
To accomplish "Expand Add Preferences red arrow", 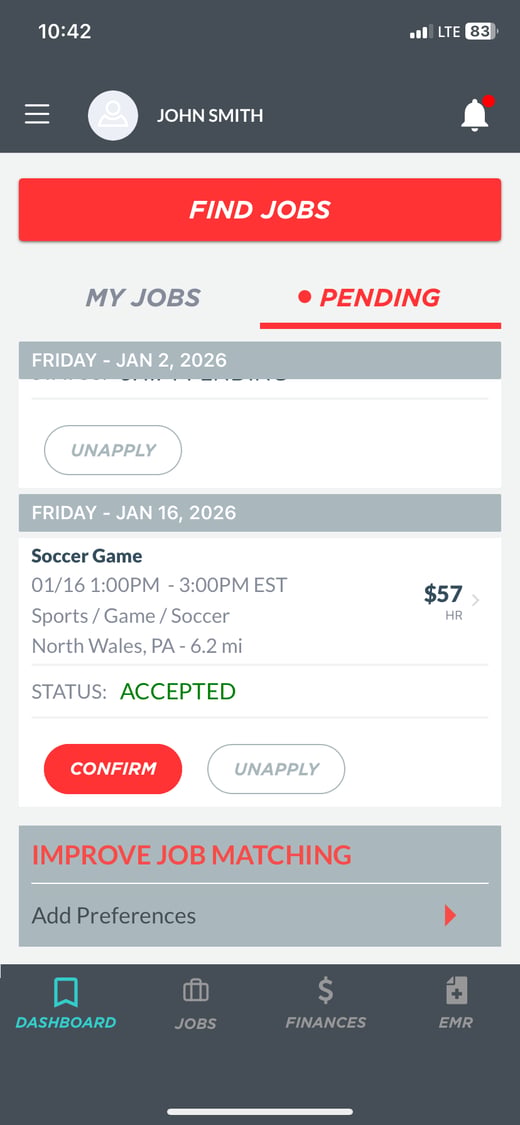I will click(450, 915).
